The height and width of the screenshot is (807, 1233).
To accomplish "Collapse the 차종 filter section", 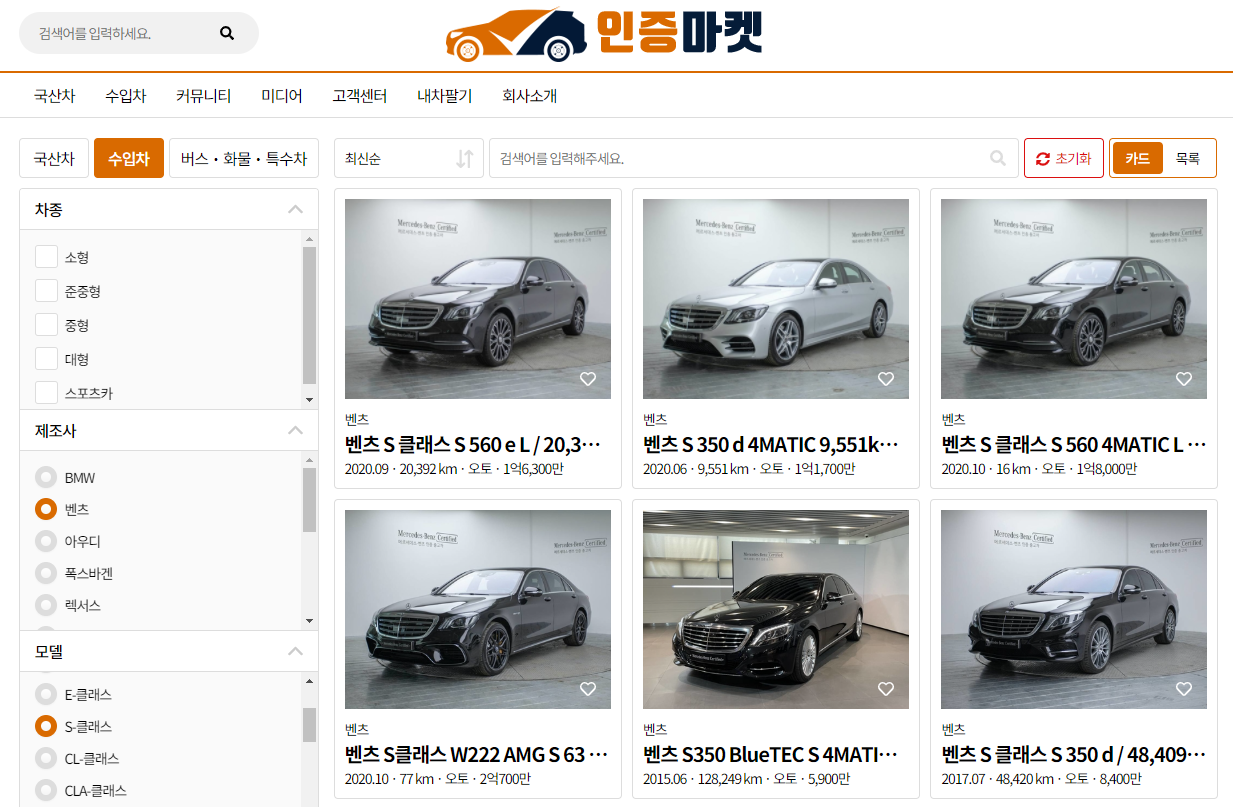I will pos(295,210).
